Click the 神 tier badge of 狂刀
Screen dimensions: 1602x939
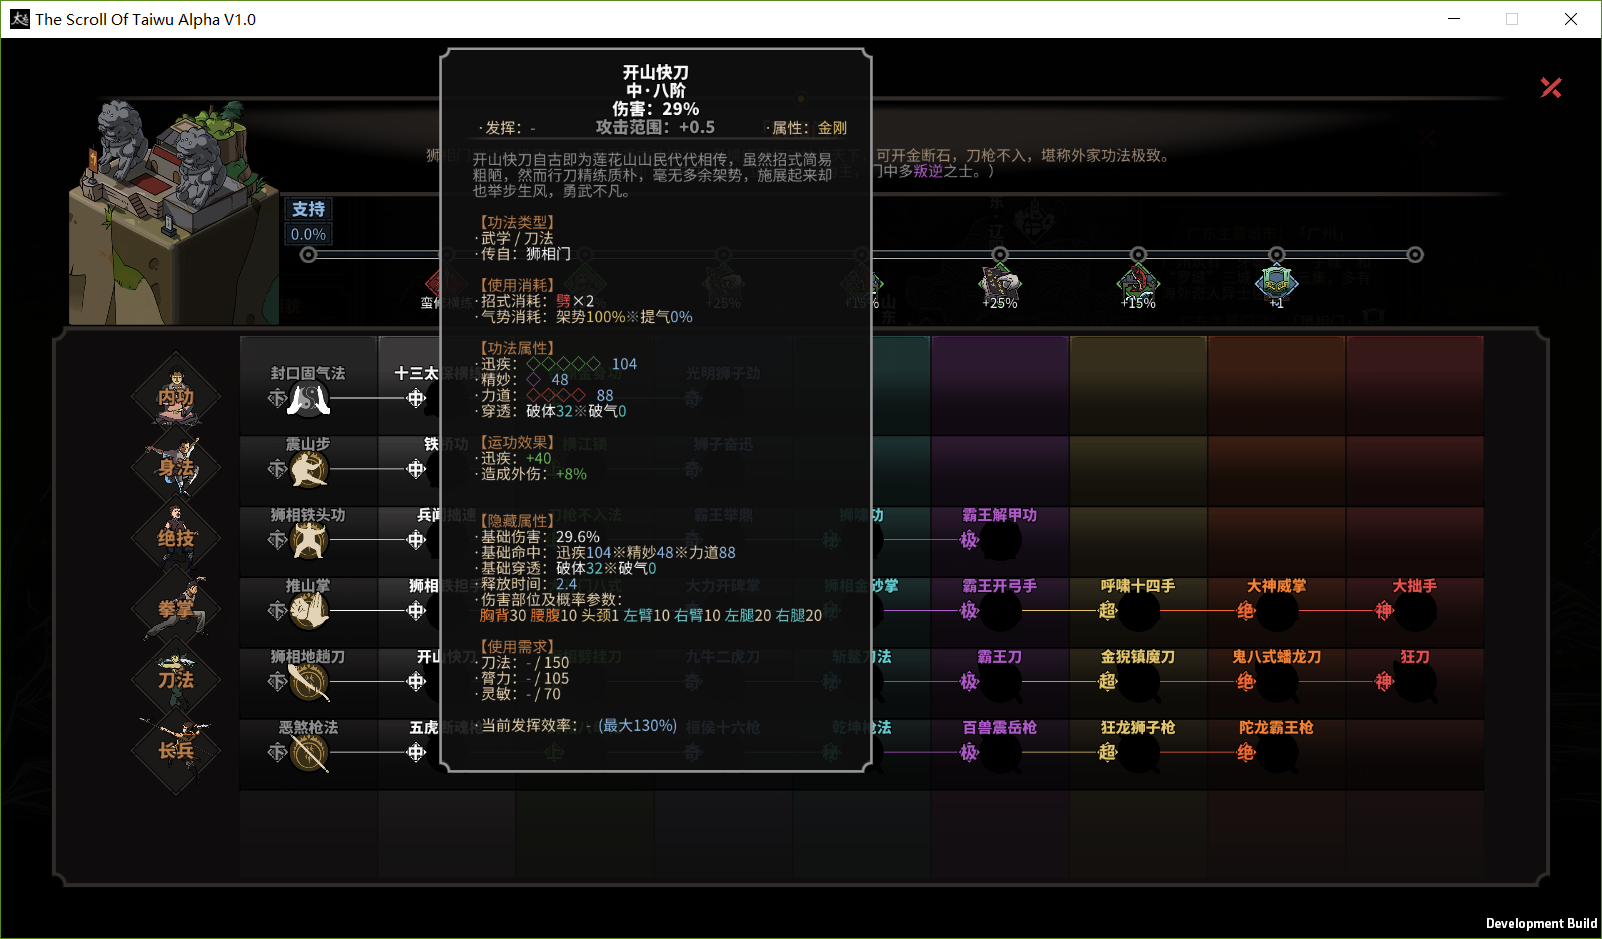tap(1384, 682)
